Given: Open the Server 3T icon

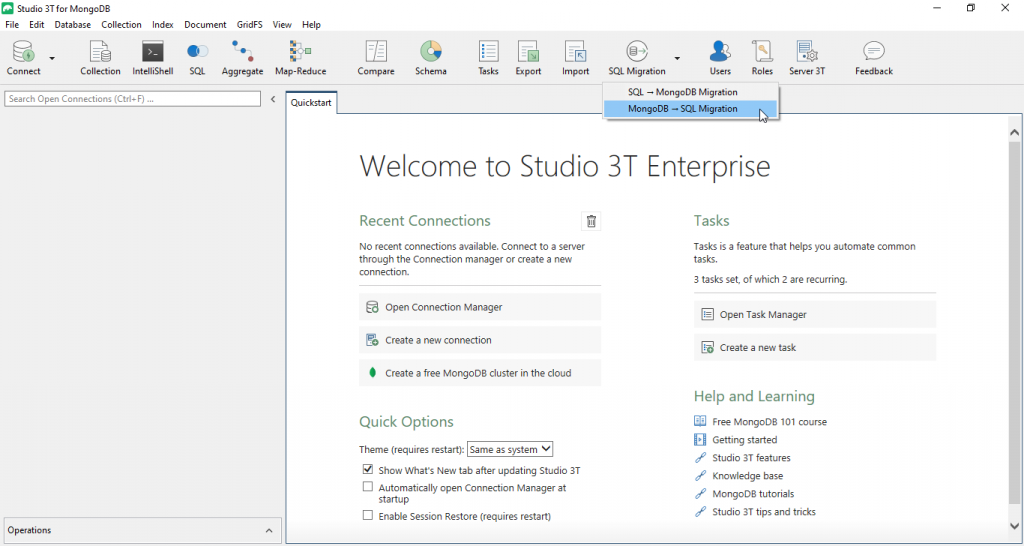Looking at the screenshot, I should pos(807,58).
